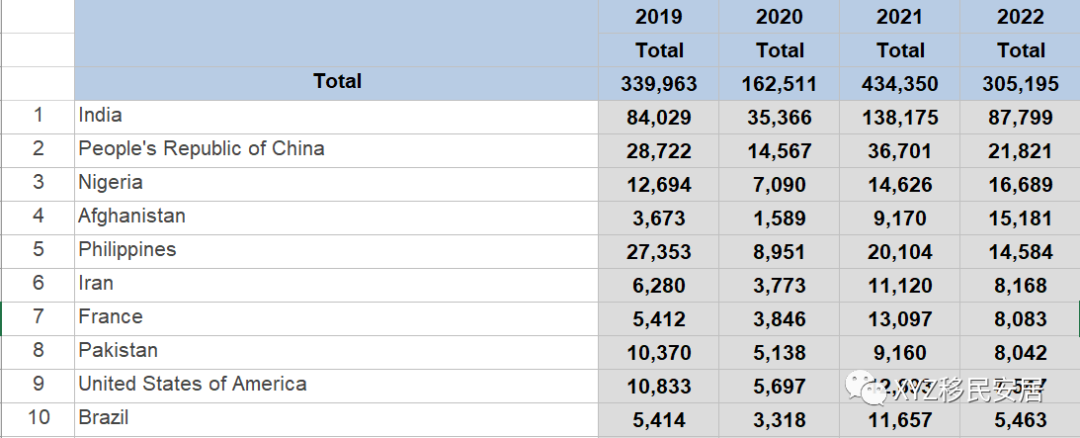The width and height of the screenshot is (1080, 438).
Task: Click the 2022 overall total 305,195
Action: pos(1020,84)
